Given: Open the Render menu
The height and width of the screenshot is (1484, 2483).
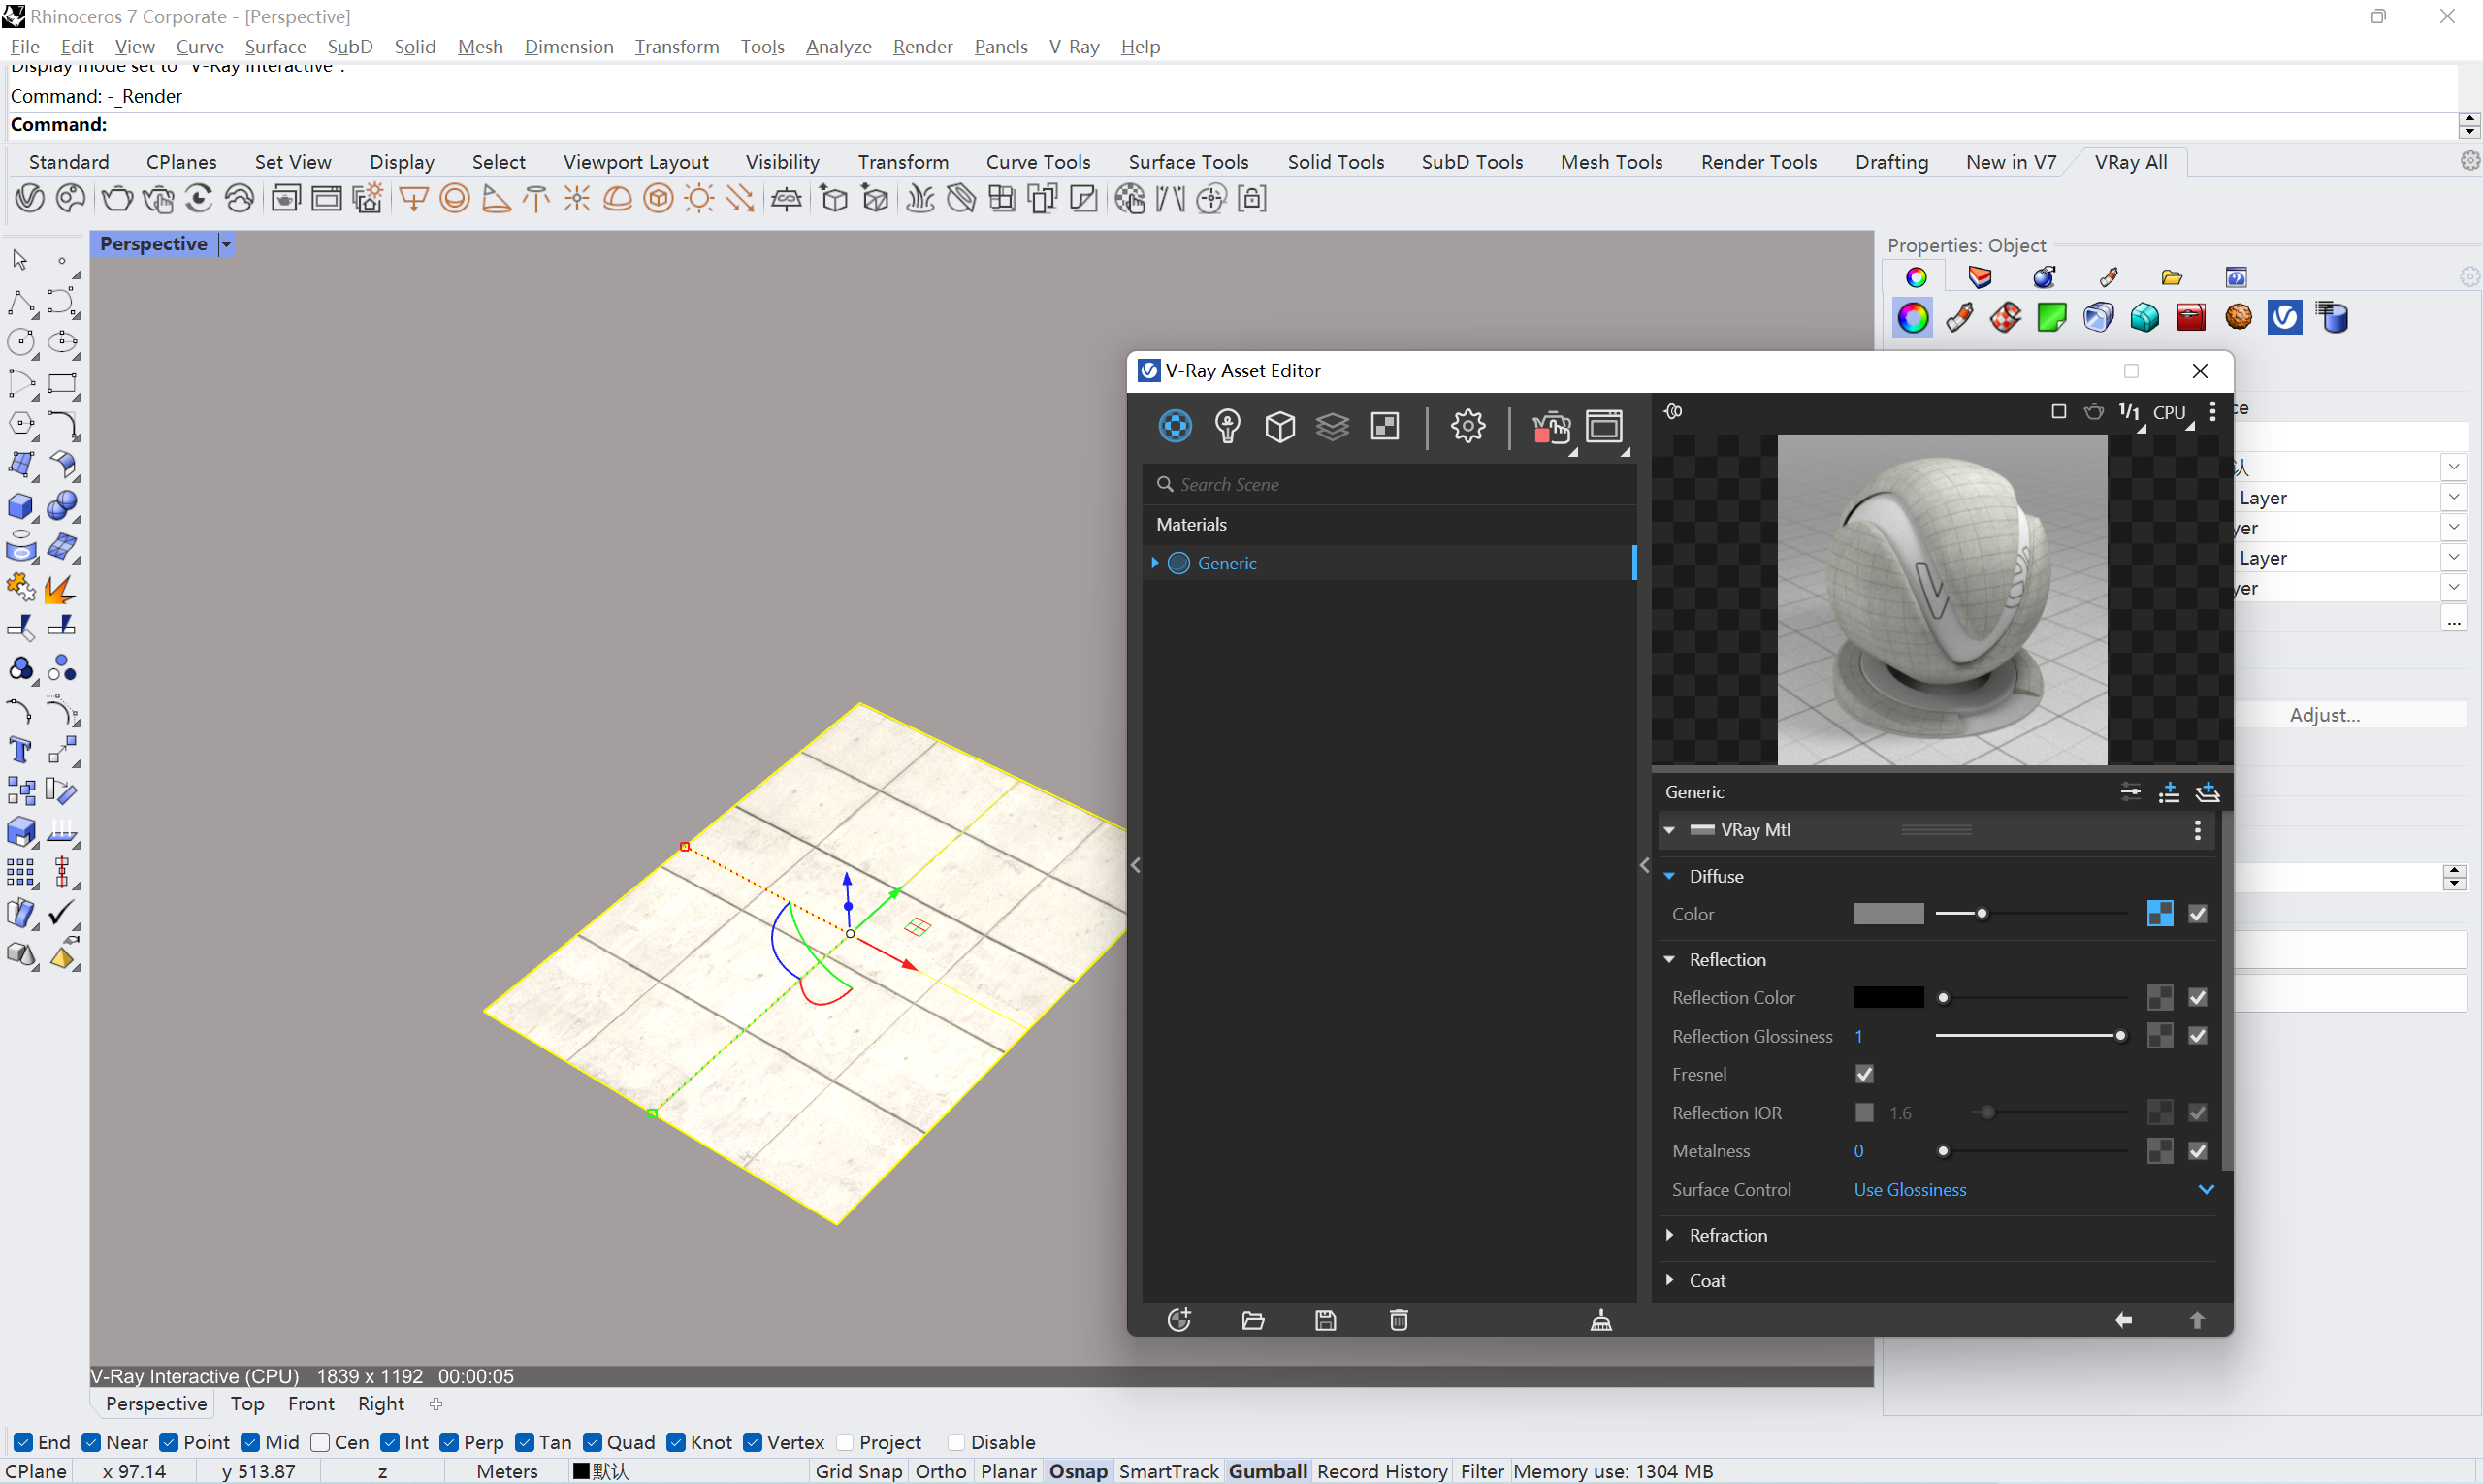Looking at the screenshot, I should [x=922, y=46].
